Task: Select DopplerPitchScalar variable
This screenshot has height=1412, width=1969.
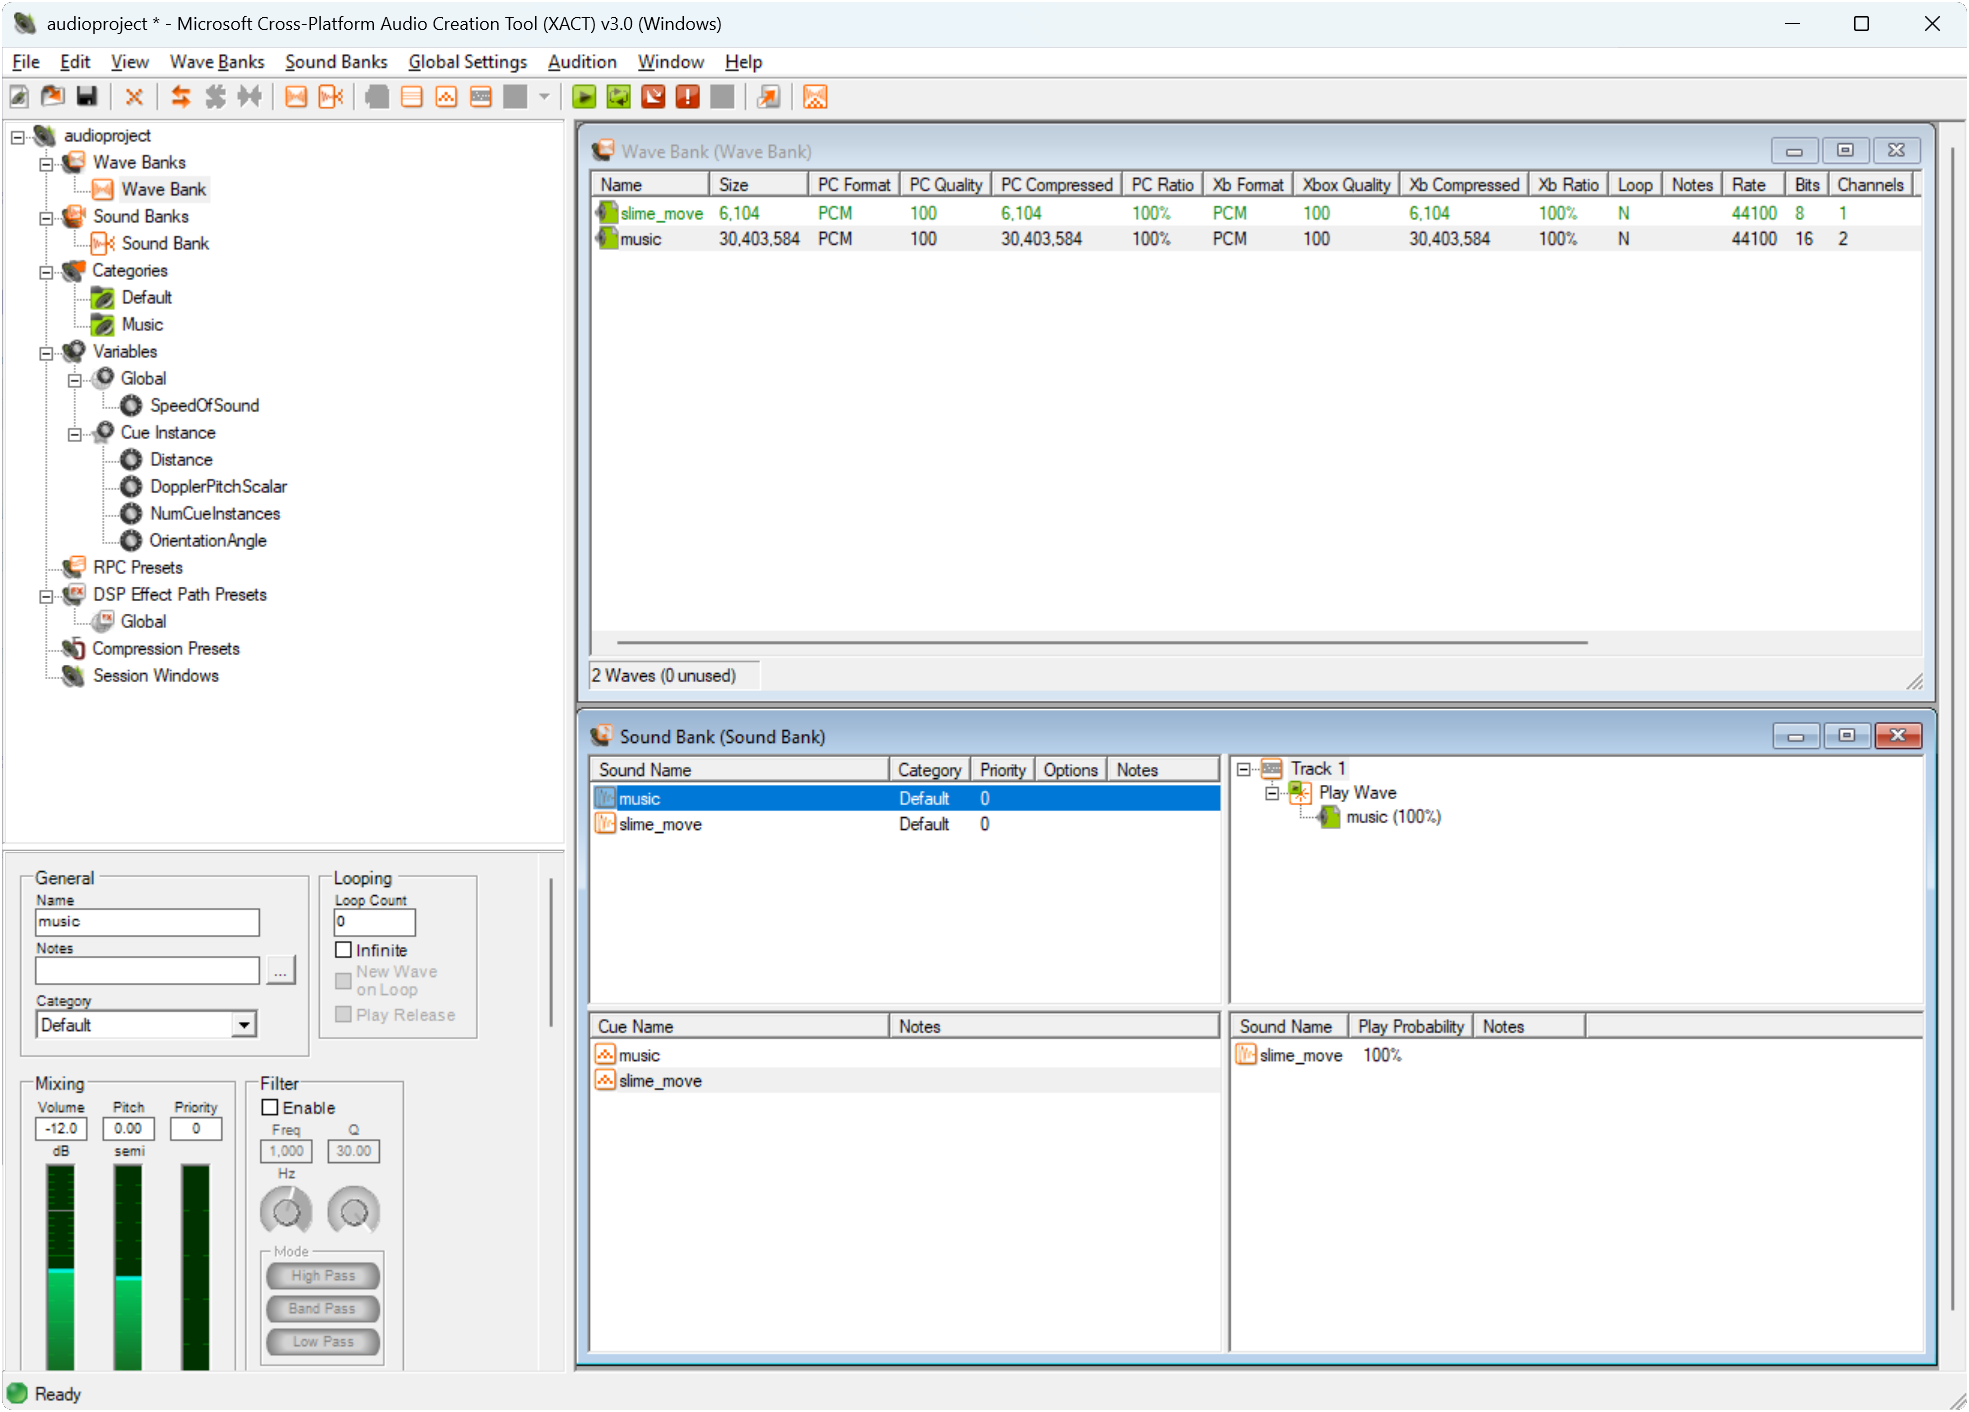Action: point(218,486)
